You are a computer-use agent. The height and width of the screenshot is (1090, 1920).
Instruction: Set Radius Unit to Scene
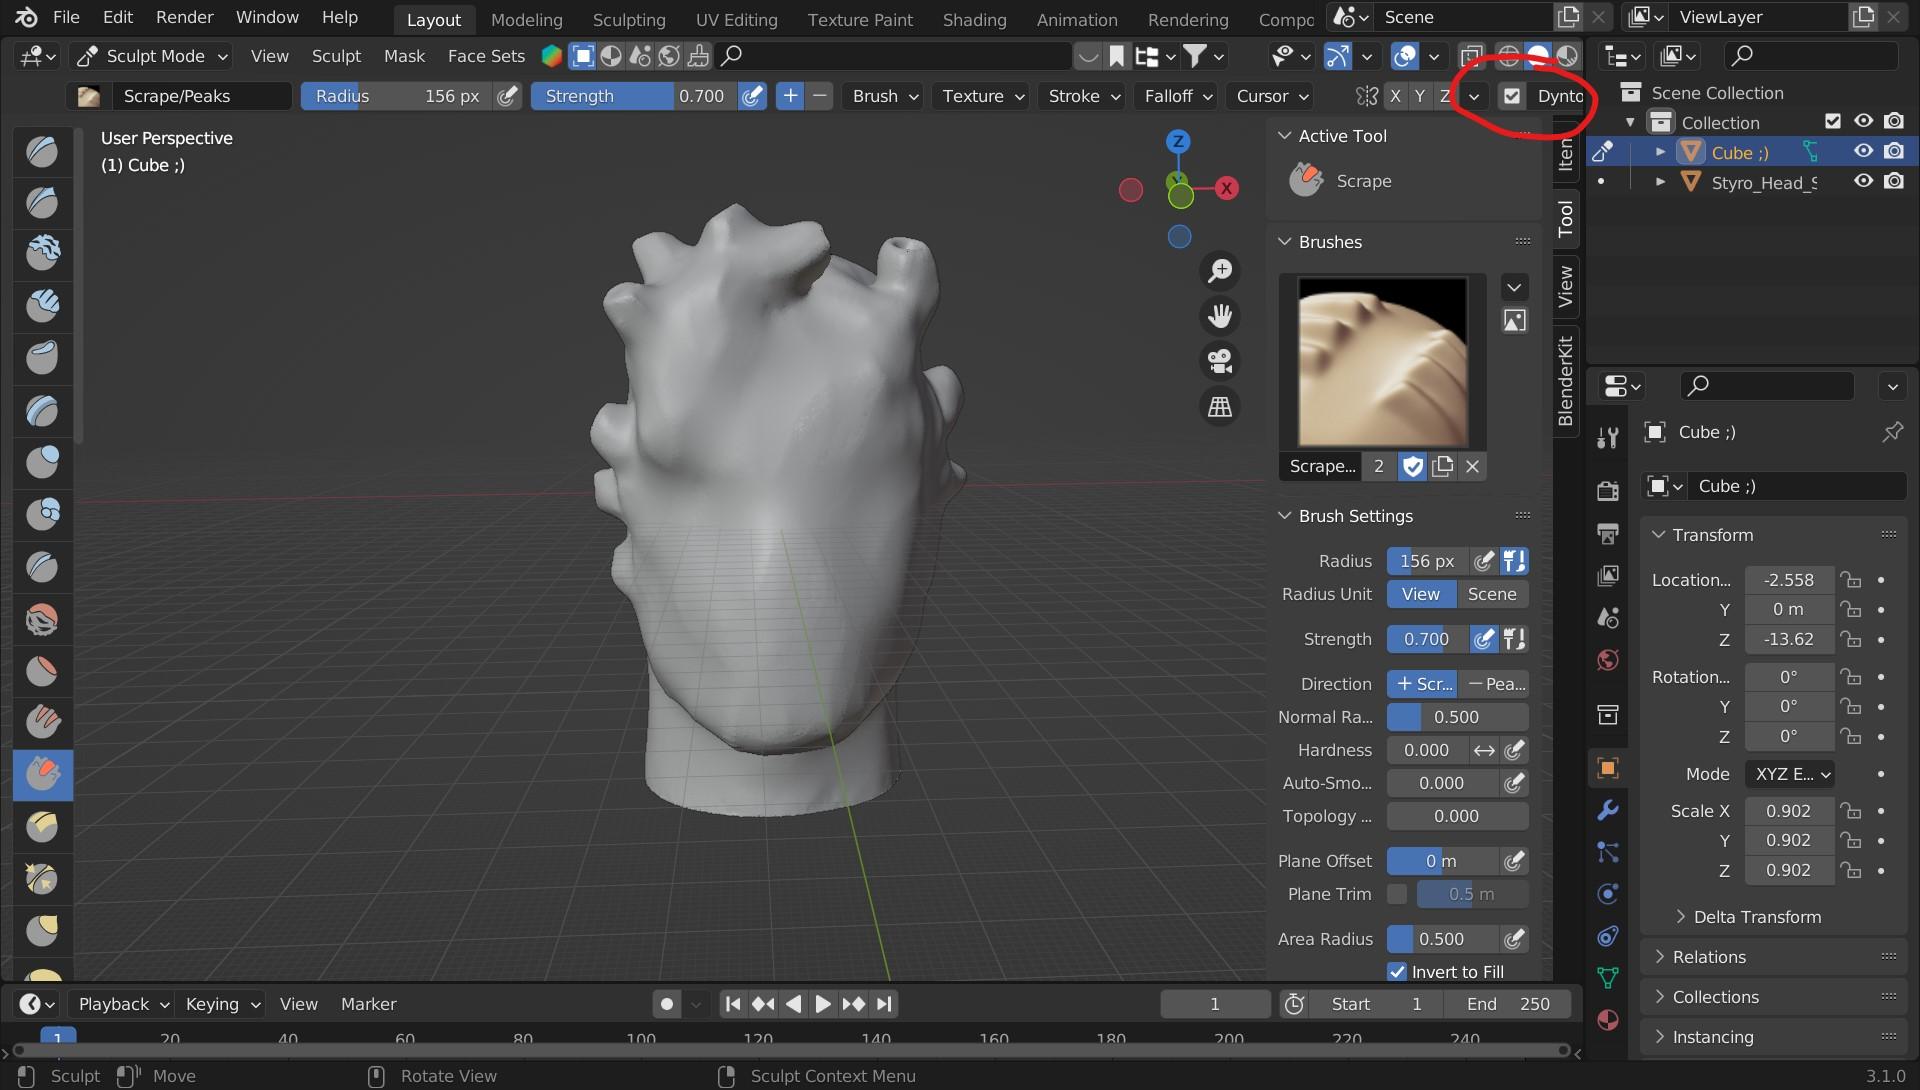1491,594
